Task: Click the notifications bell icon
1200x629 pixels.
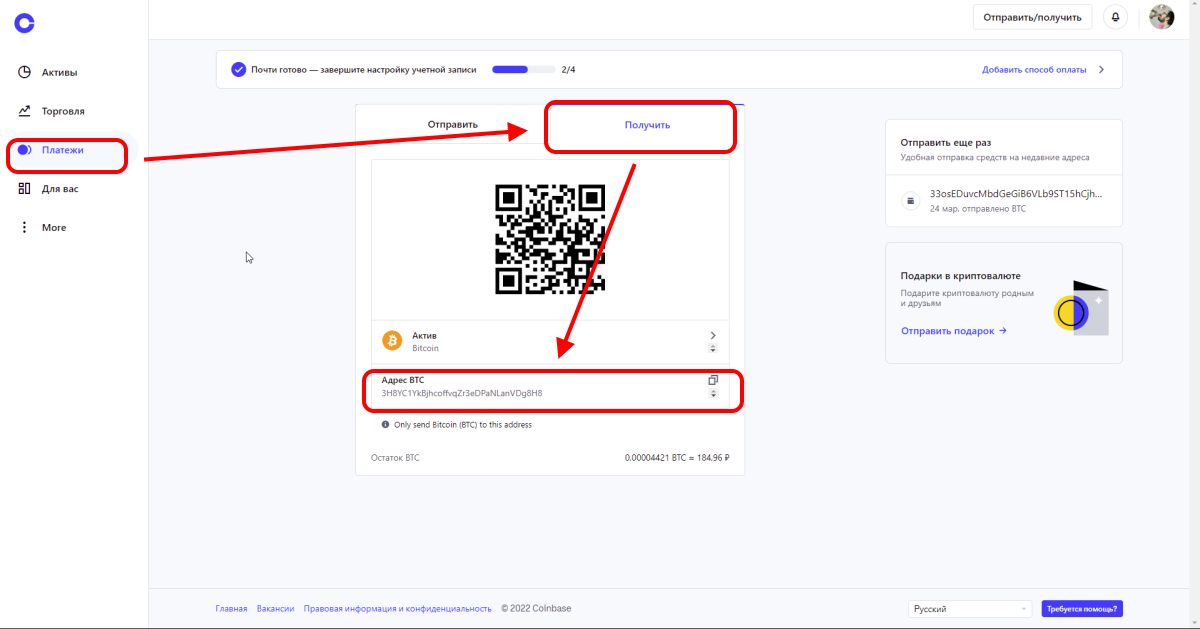Action: [1116, 17]
